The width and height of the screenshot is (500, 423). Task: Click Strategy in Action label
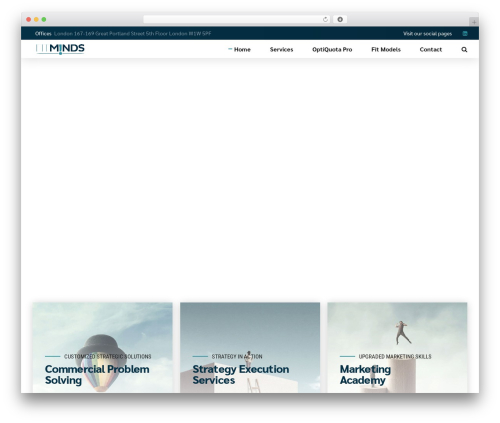237,356
